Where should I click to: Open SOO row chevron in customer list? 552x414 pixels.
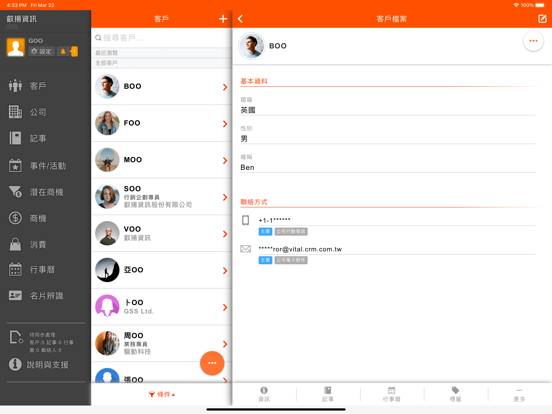pos(225,197)
